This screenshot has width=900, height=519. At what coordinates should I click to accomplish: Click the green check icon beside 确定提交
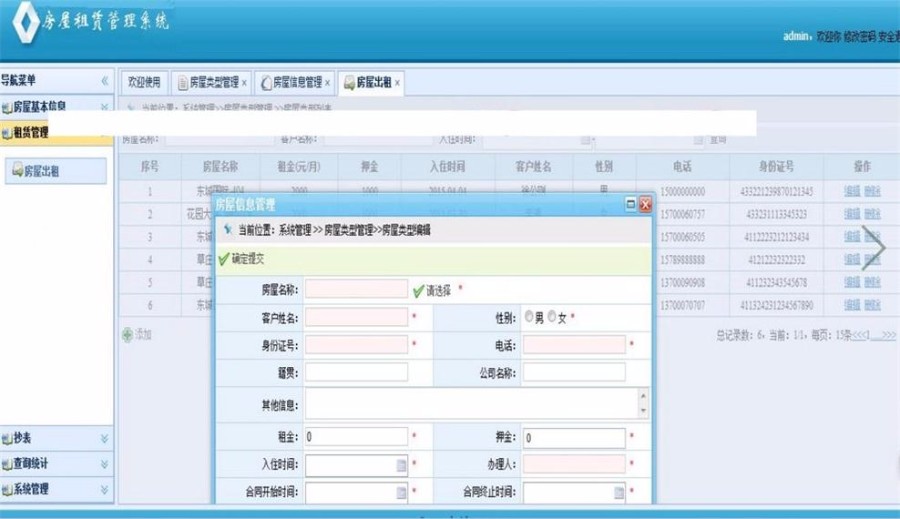click(224, 259)
